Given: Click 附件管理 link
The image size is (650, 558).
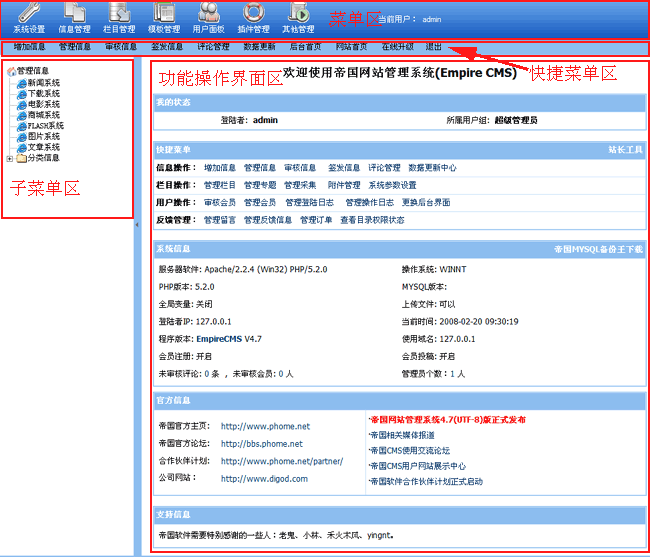Looking at the screenshot, I should click(344, 186).
